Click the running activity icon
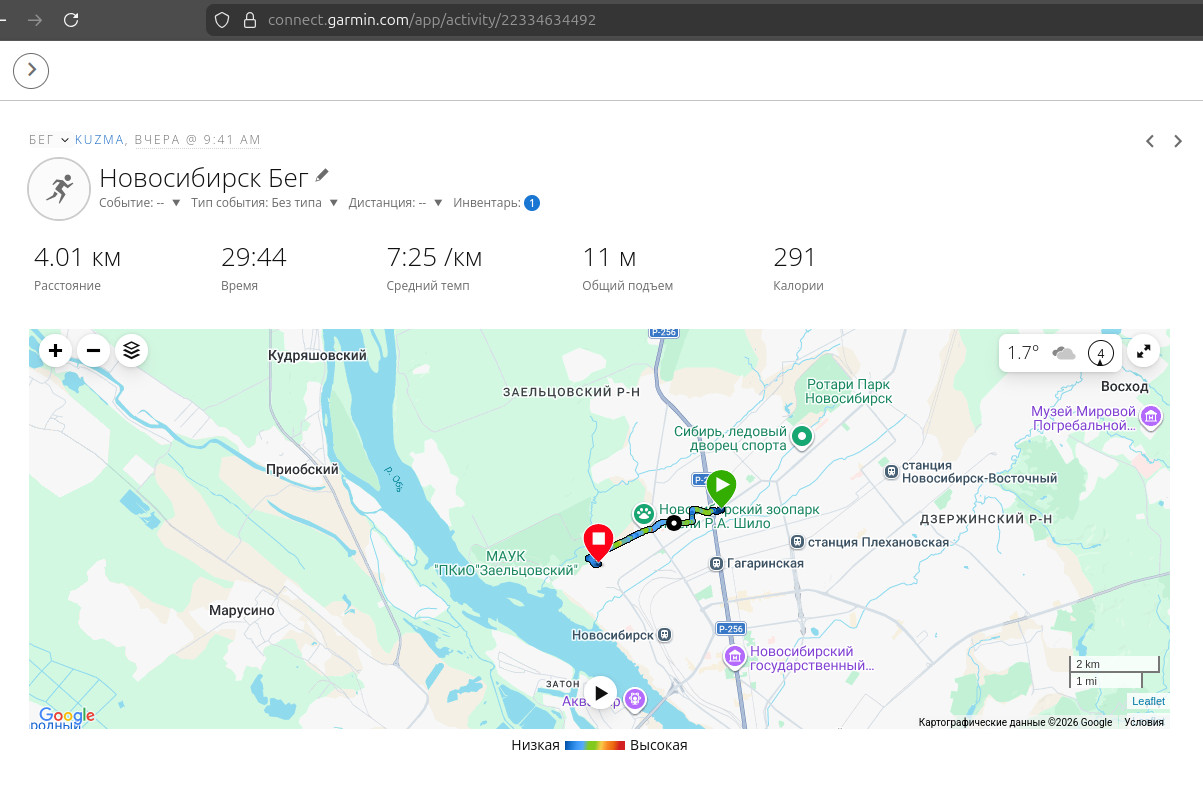The height and width of the screenshot is (794, 1203). click(60, 187)
